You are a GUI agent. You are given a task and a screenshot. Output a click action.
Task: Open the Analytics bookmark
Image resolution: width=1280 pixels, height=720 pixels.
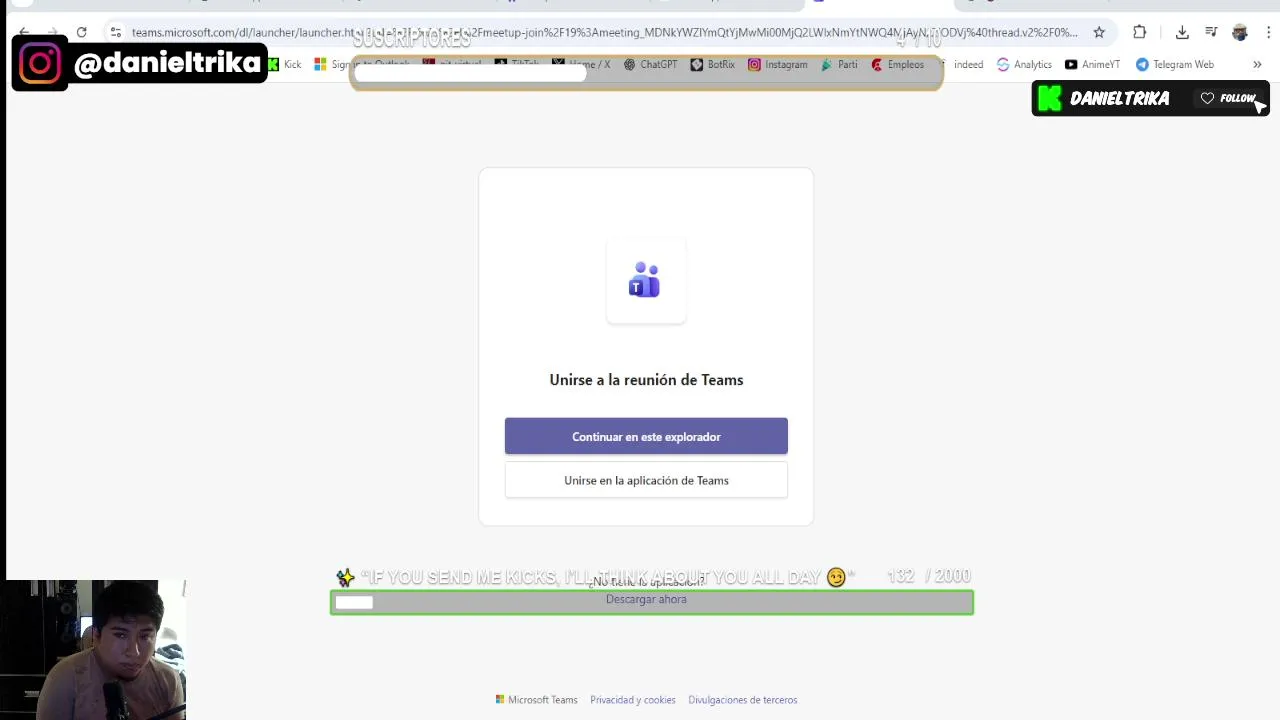coord(1024,64)
